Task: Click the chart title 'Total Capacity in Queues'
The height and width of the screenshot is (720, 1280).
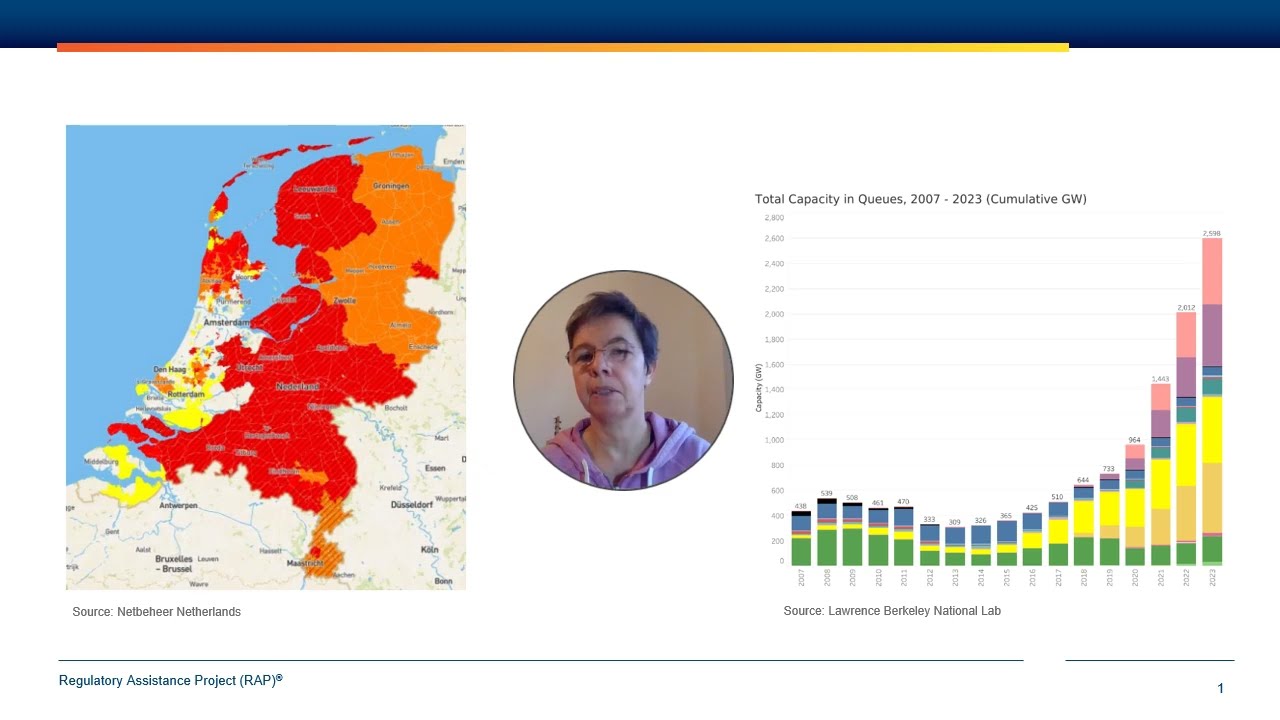Action: (920, 199)
